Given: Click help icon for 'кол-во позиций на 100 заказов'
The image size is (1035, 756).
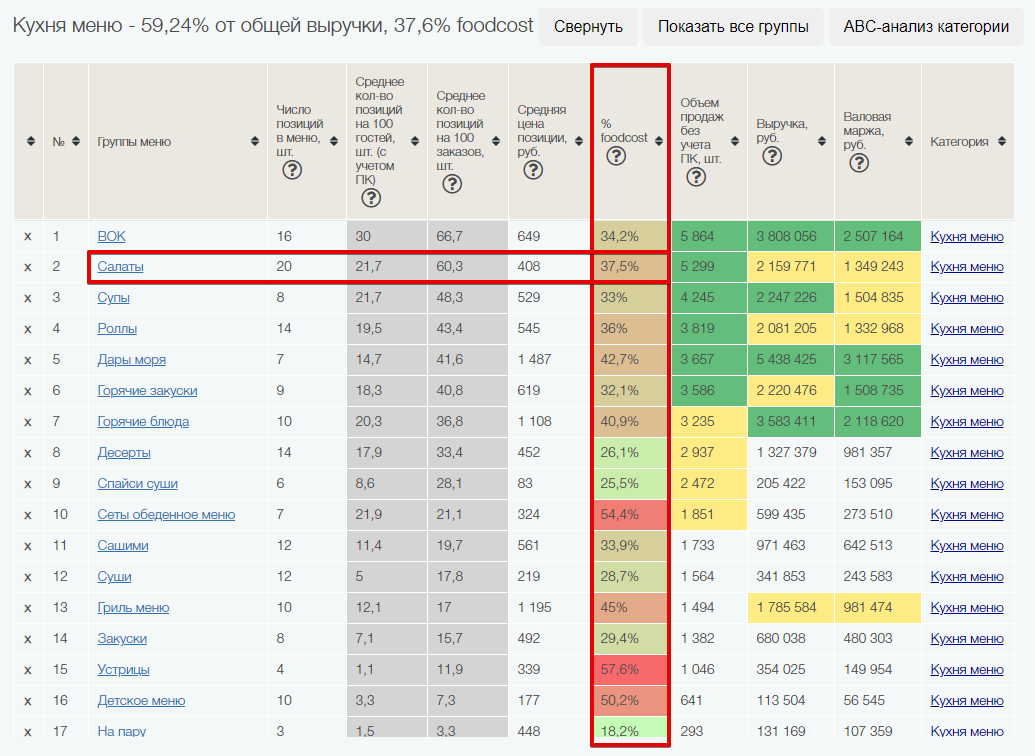Looking at the screenshot, I should [452, 184].
